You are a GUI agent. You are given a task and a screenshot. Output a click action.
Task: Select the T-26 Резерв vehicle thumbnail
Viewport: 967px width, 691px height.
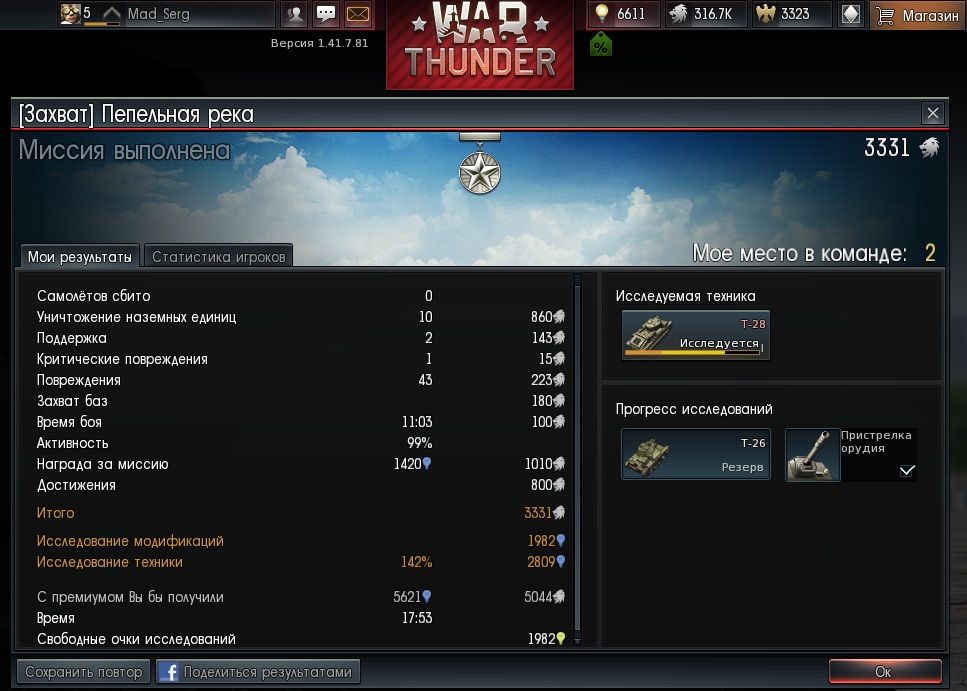coord(696,454)
